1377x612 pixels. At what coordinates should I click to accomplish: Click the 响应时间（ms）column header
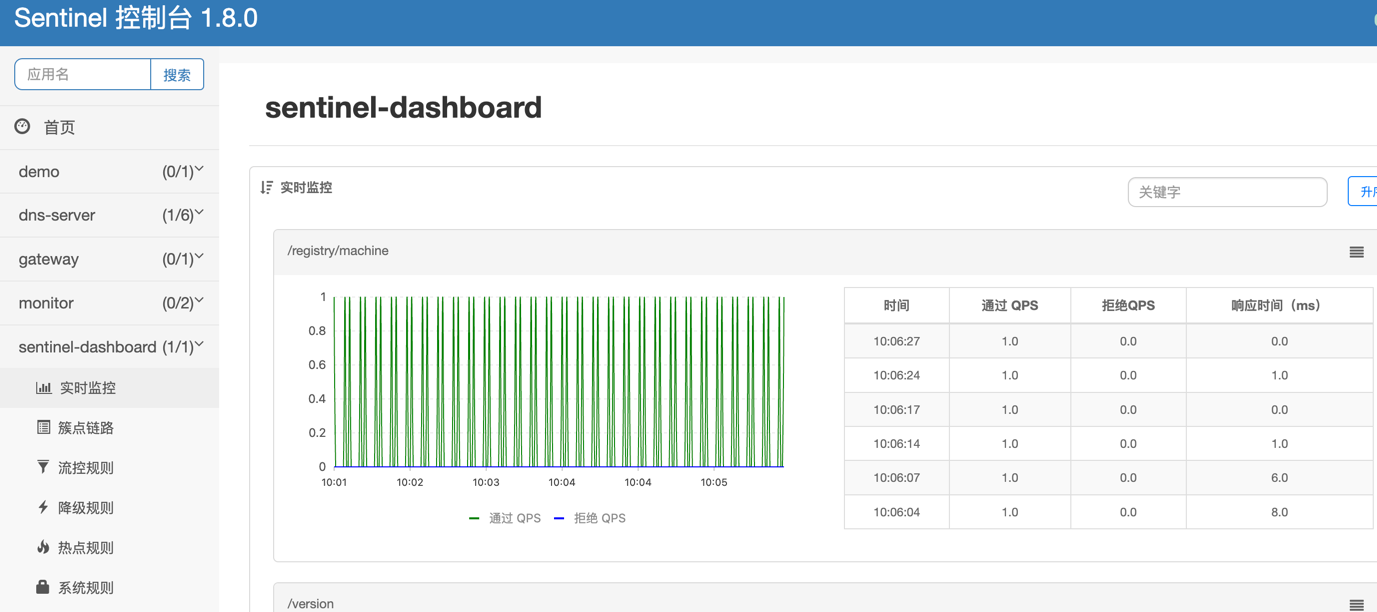point(1279,305)
